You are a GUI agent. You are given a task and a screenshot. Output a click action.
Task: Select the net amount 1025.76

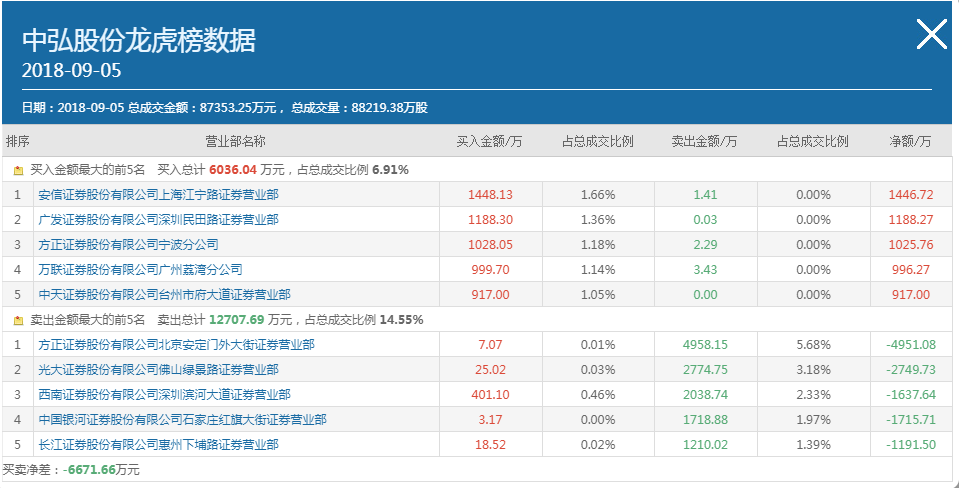[x=911, y=245]
